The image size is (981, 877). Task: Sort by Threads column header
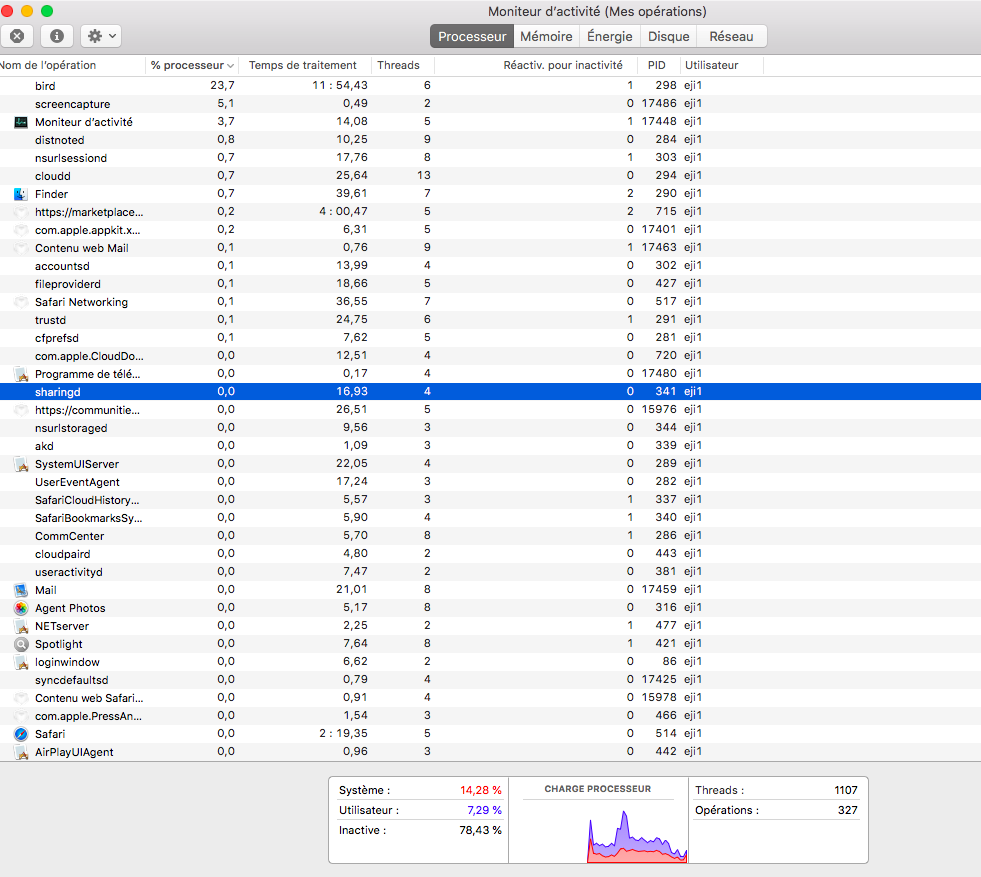[403, 65]
